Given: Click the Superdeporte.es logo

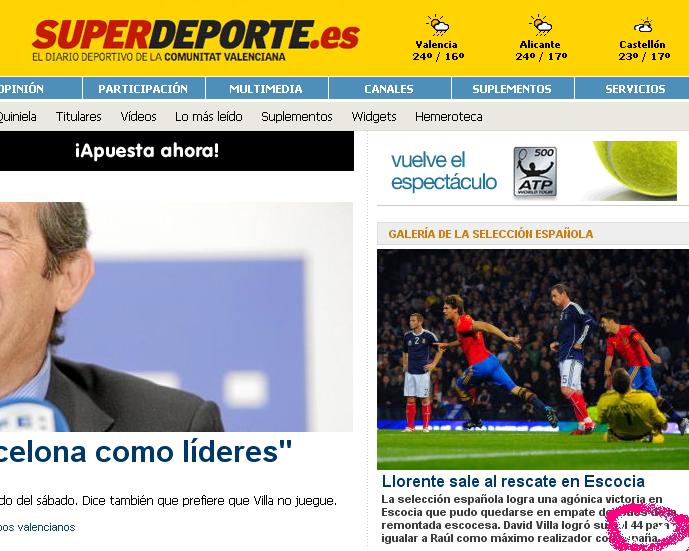Looking at the screenshot, I should [x=196, y=40].
